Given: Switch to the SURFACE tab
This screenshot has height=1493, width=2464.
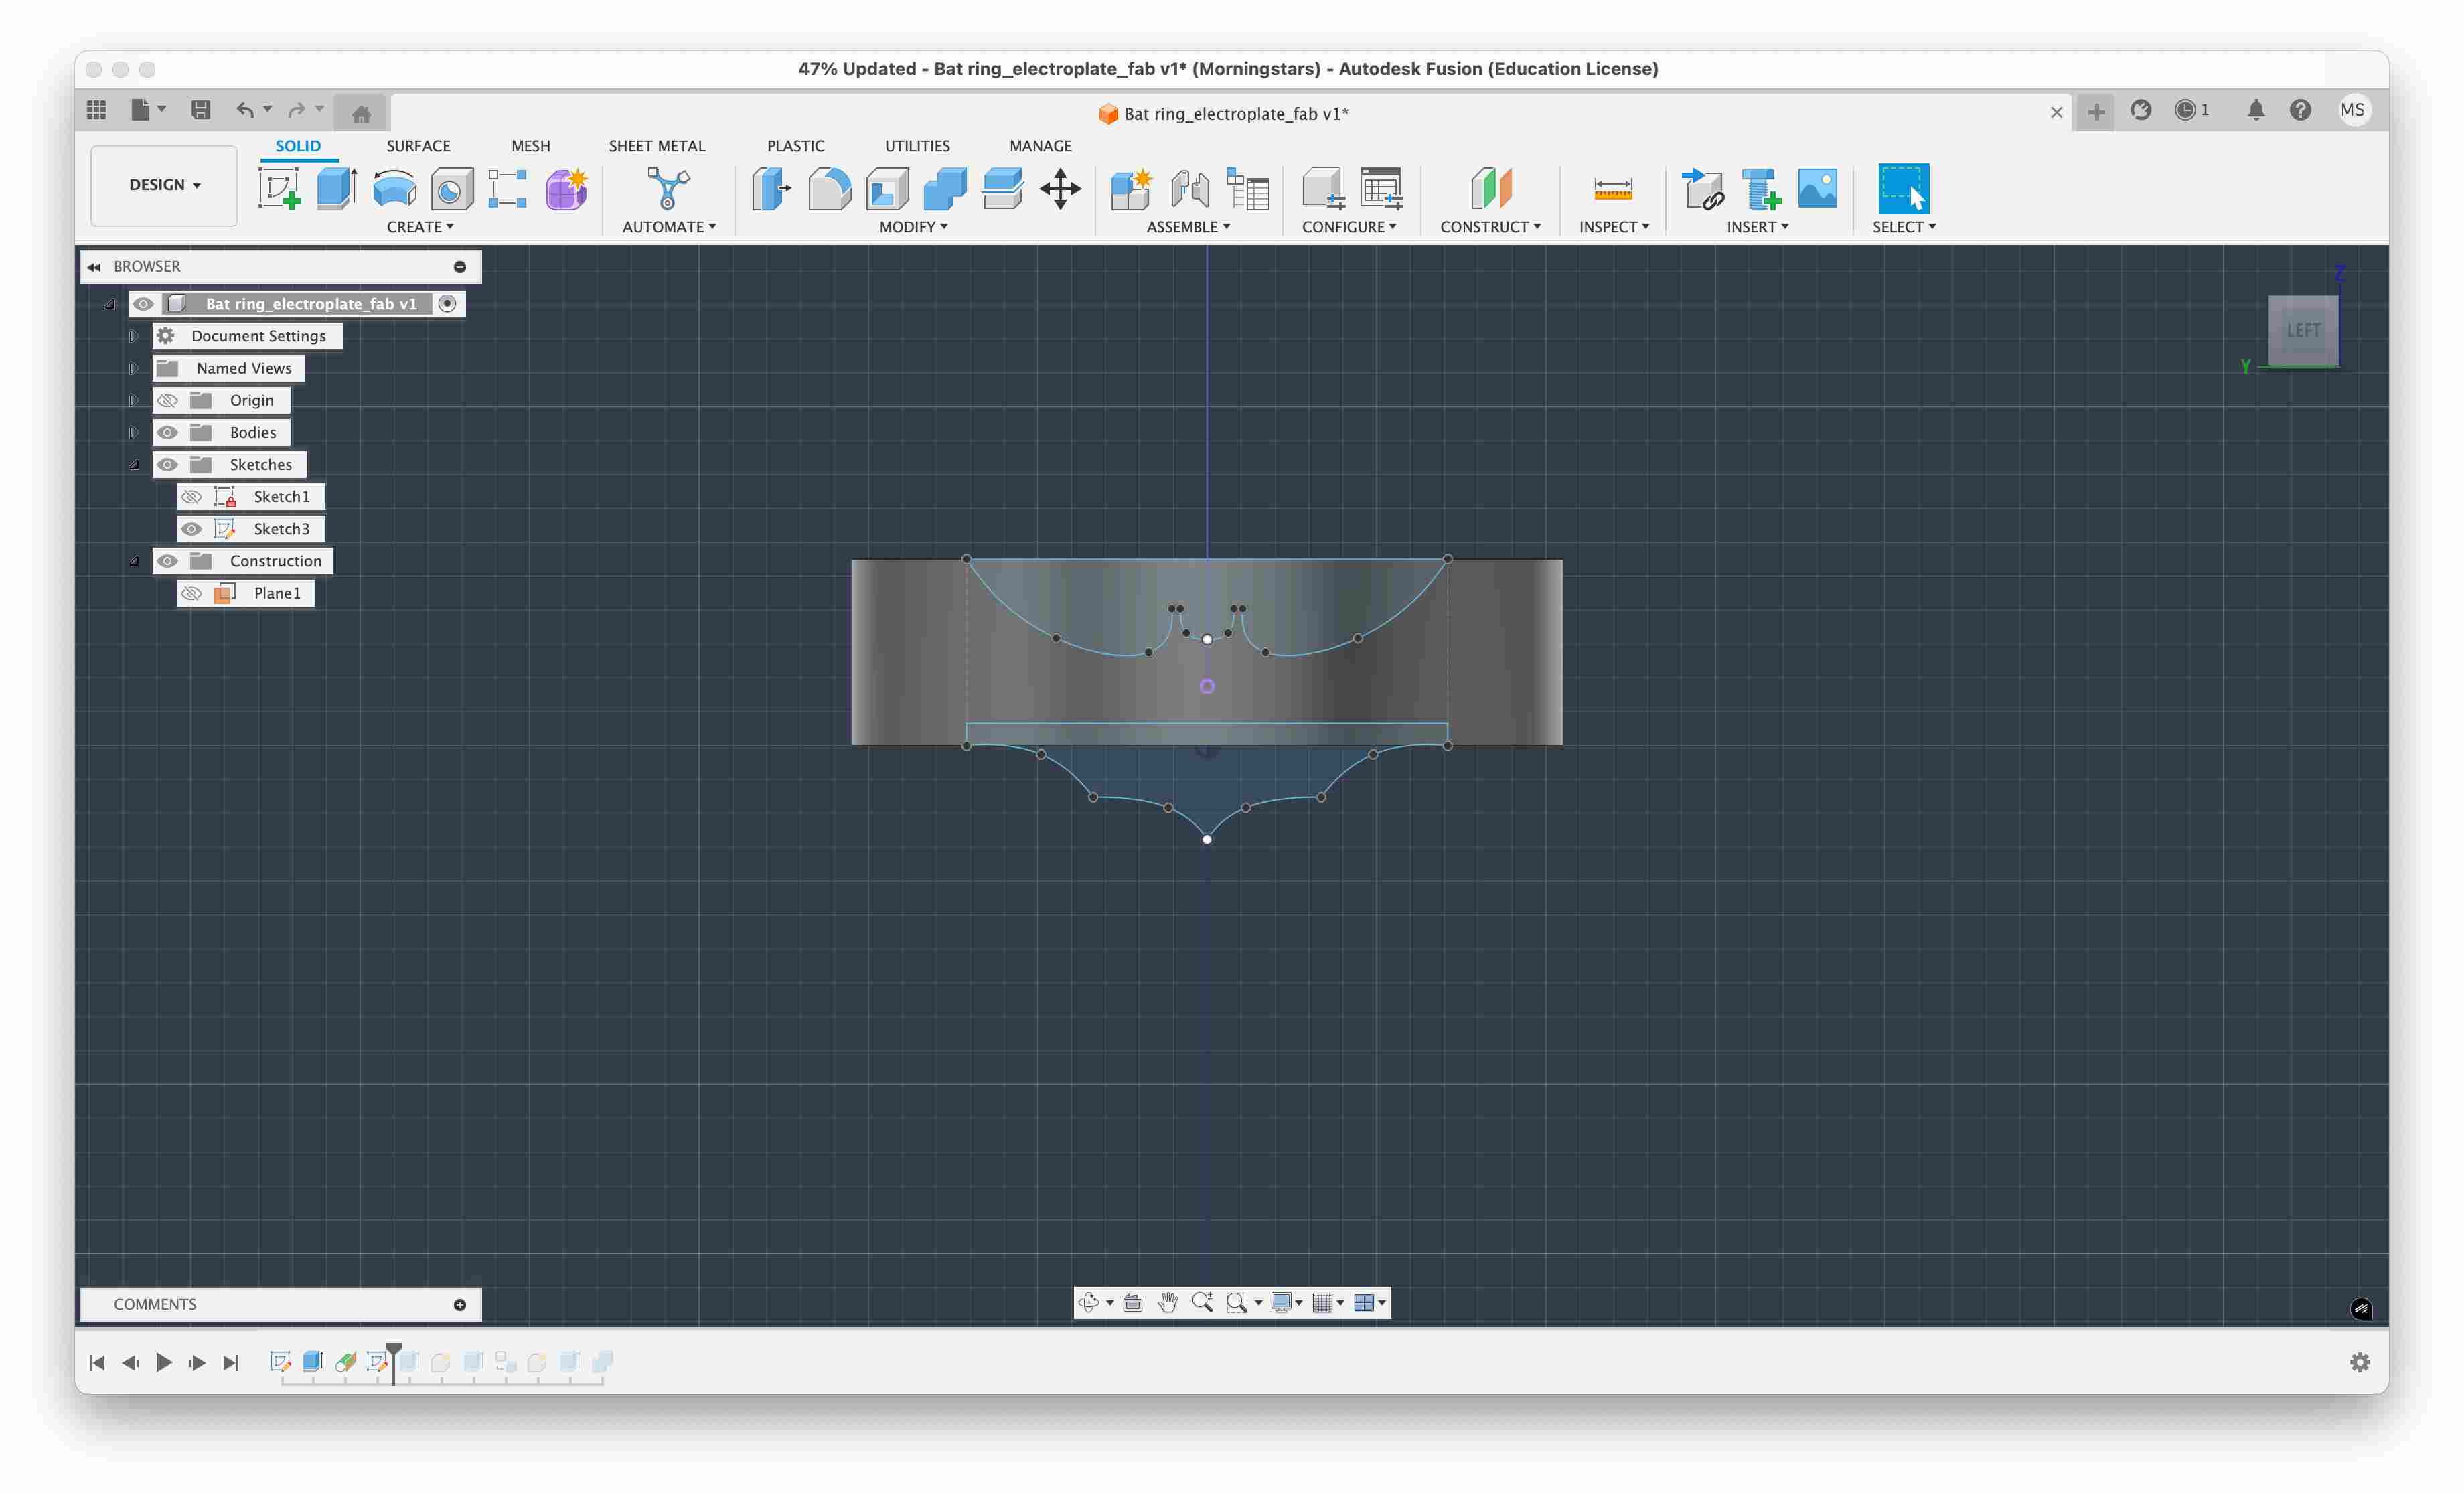Looking at the screenshot, I should pyautogui.click(x=418, y=146).
